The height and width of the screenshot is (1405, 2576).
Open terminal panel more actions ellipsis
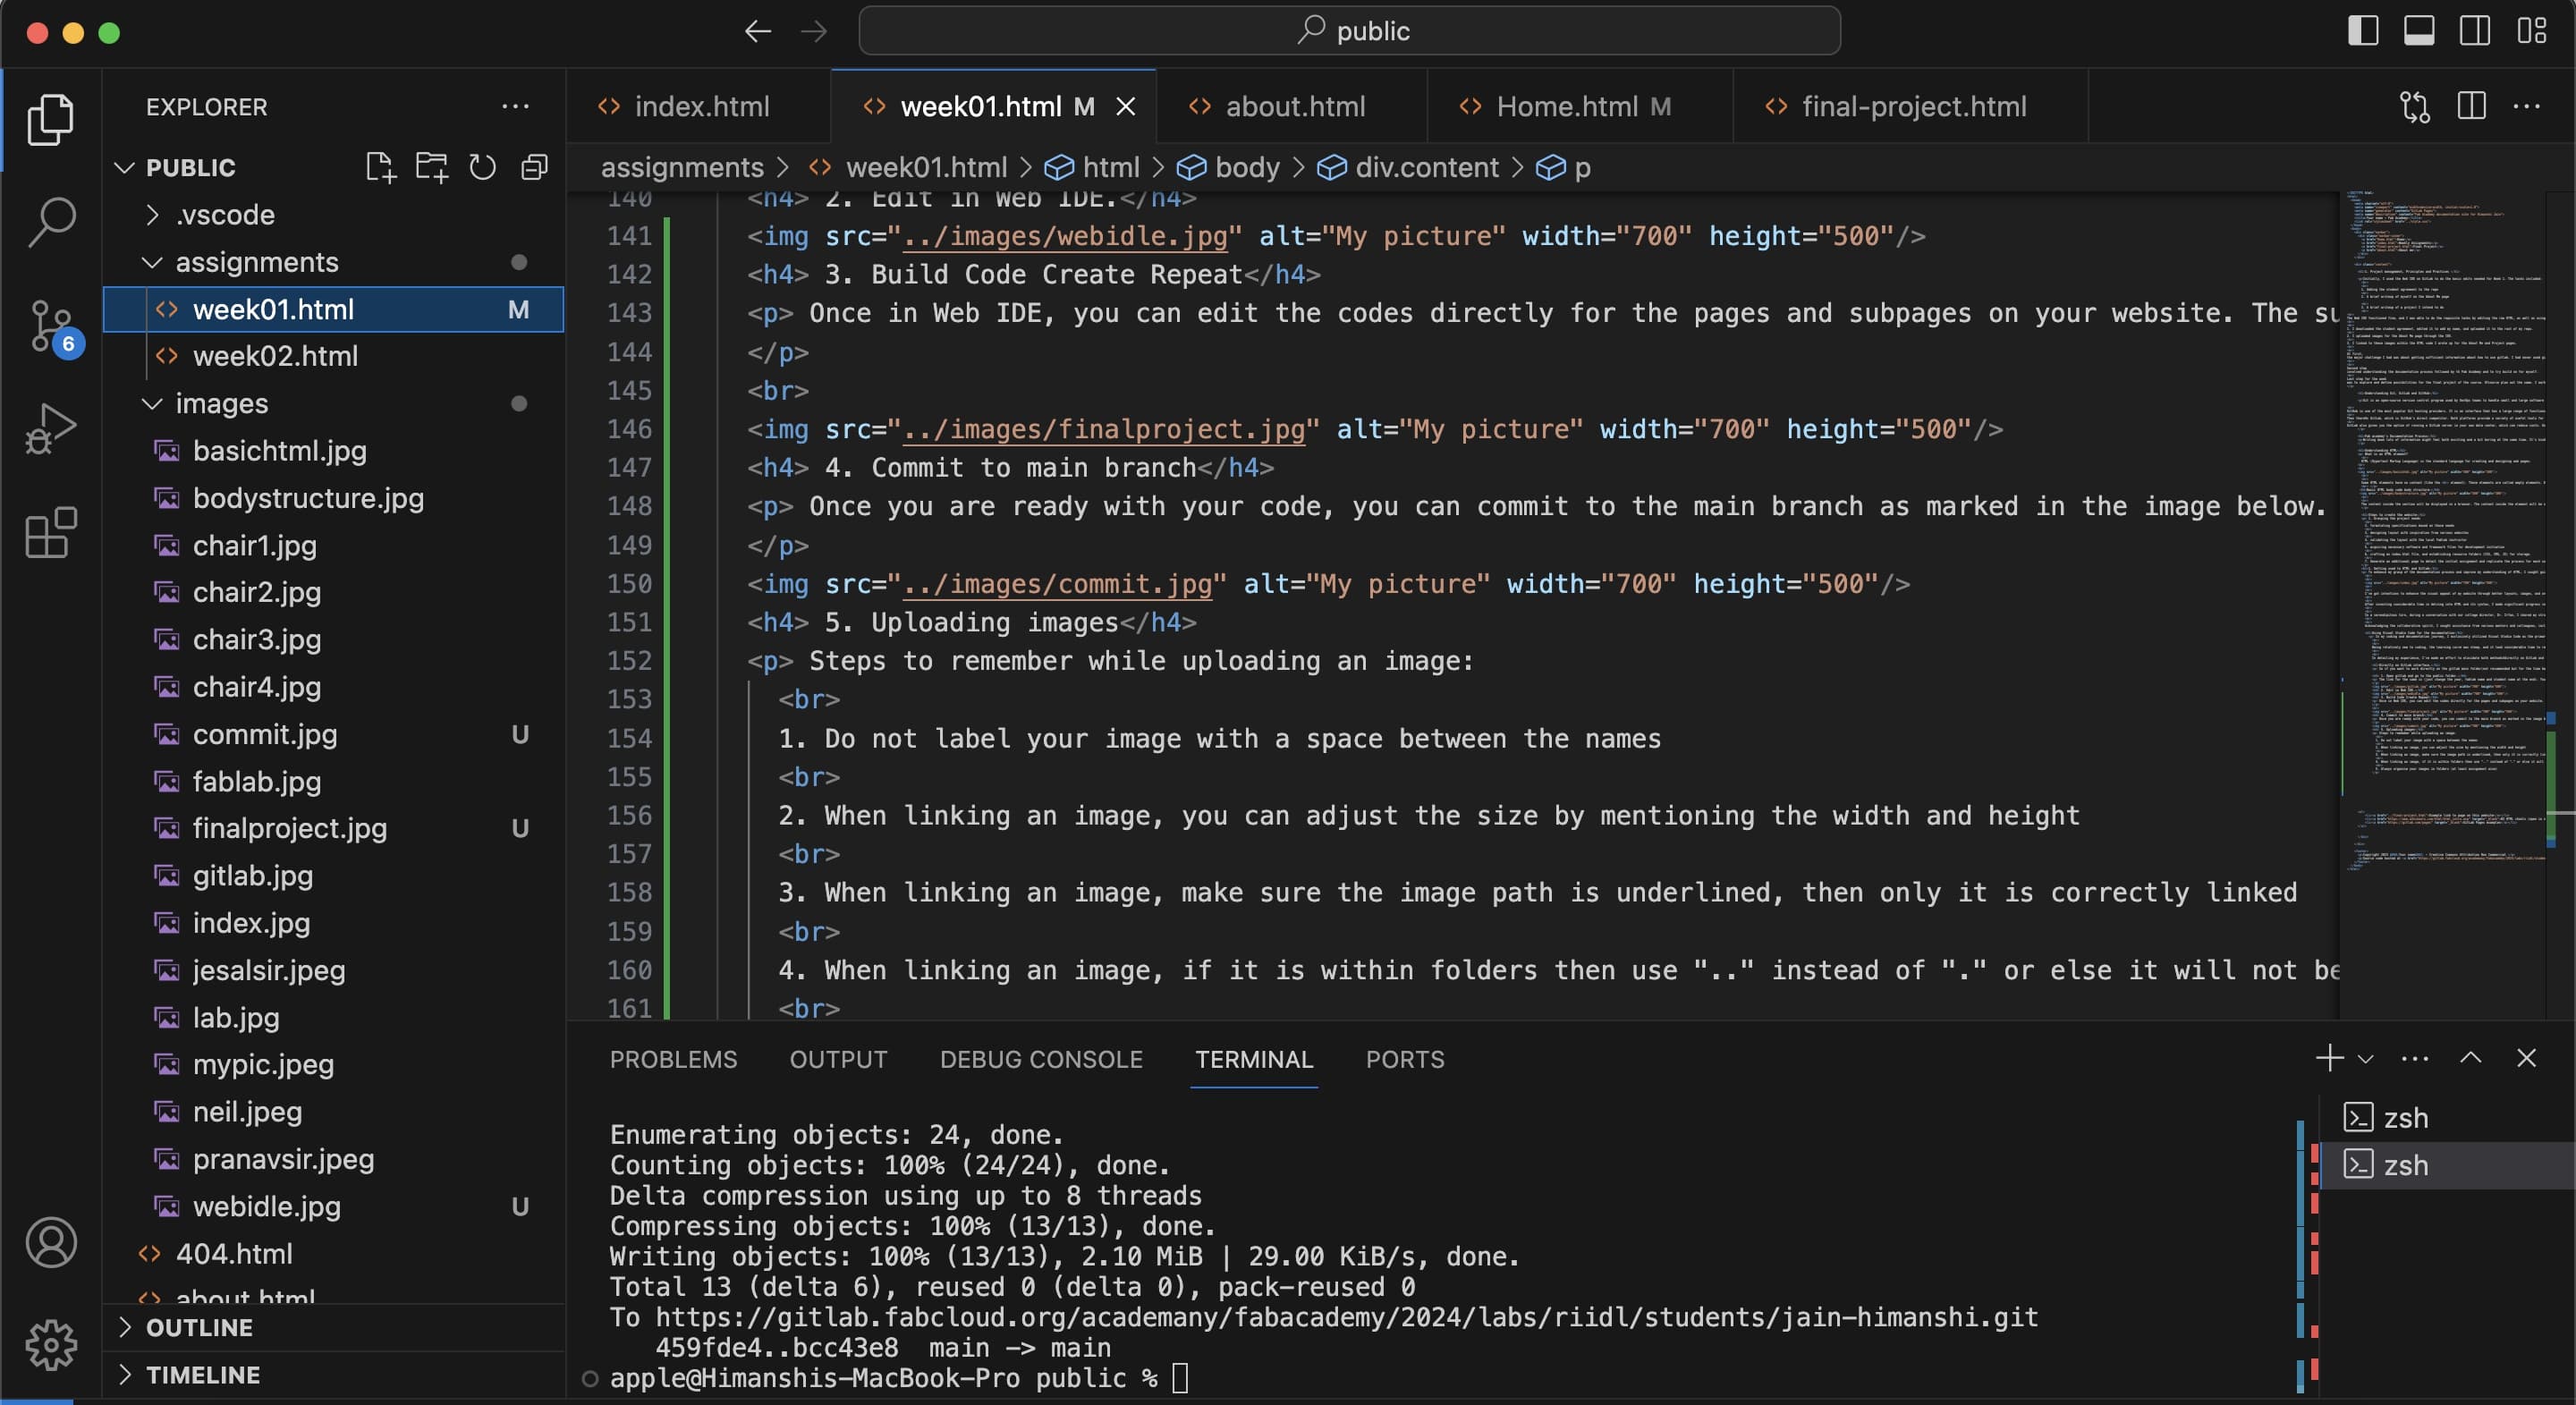coord(2415,1058)
